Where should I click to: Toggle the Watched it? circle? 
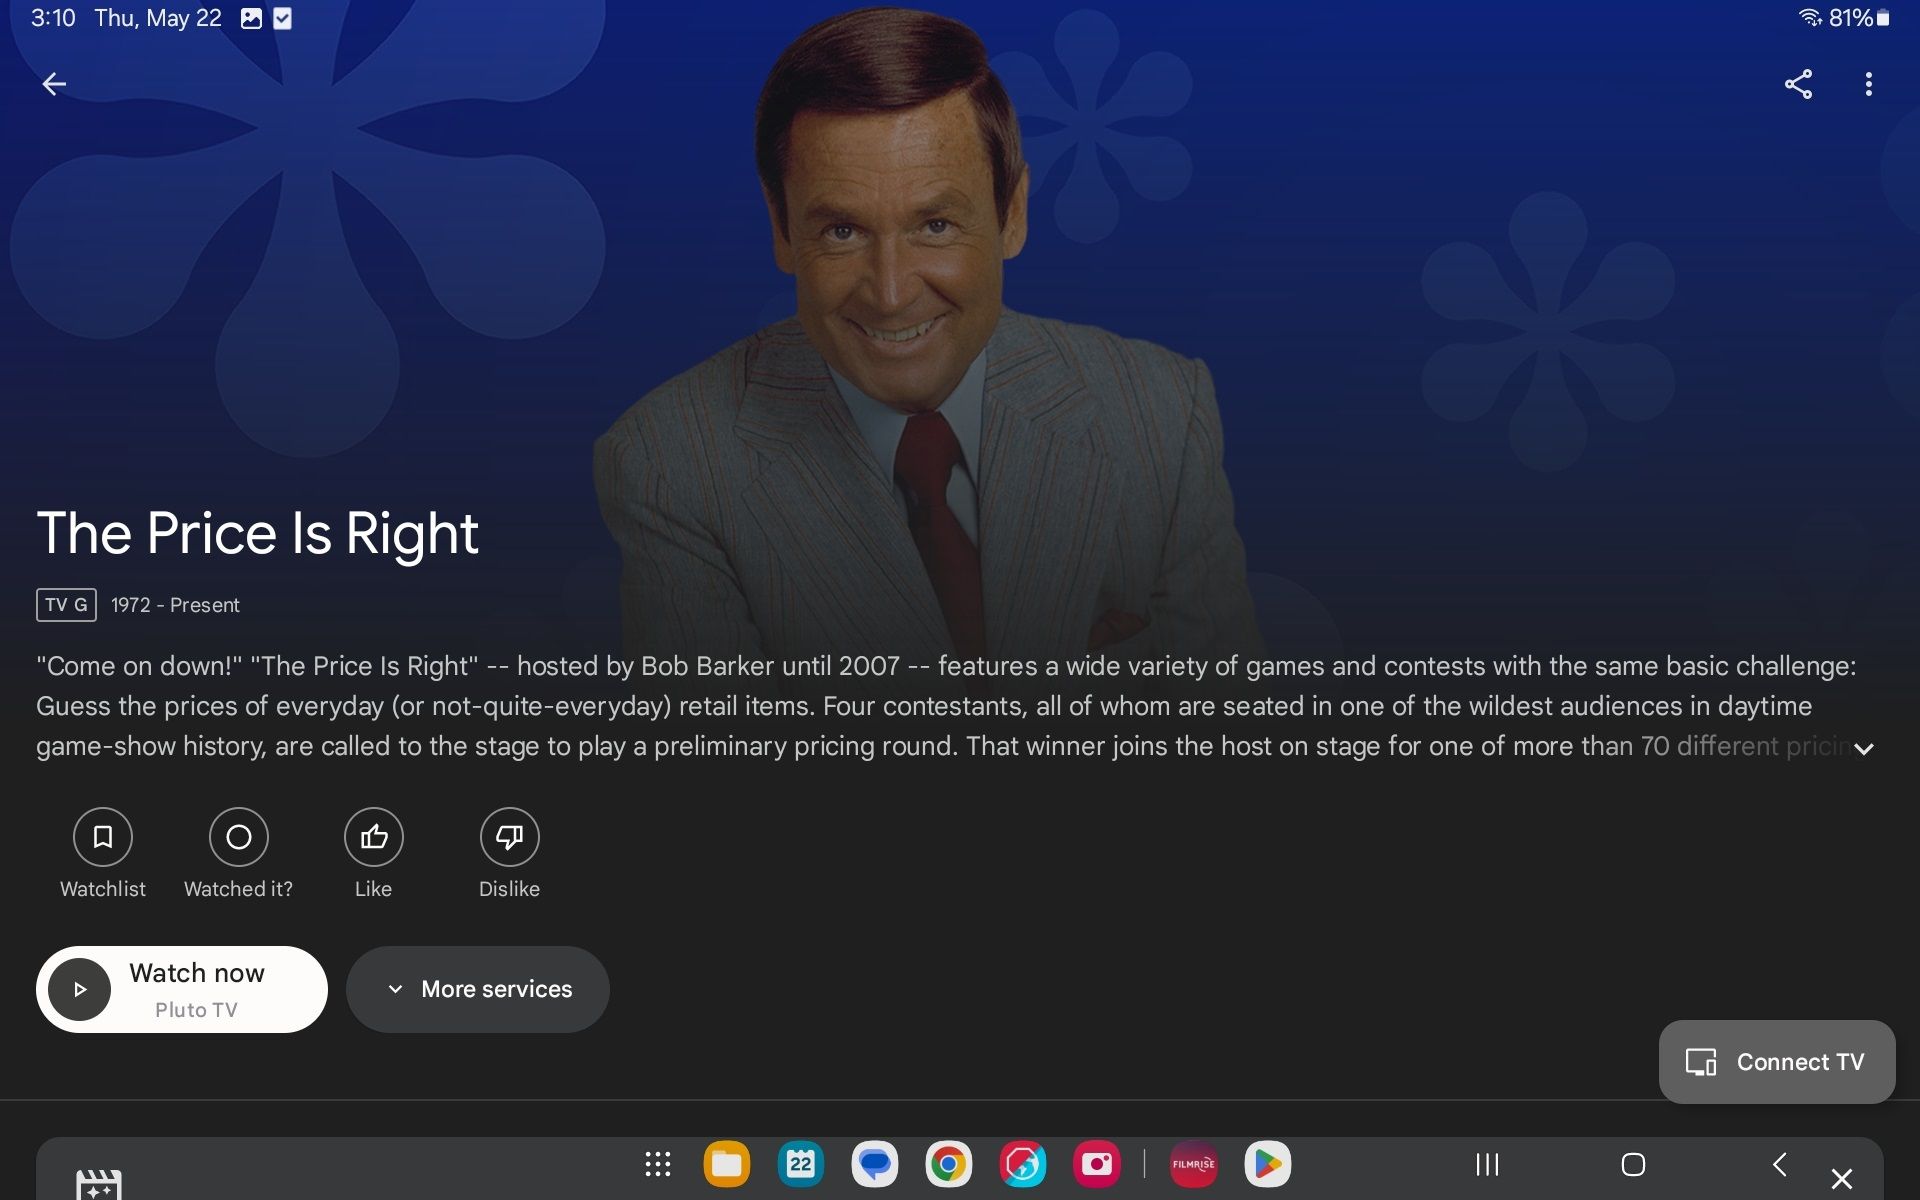pyautogui.click(x=238, y=837)
